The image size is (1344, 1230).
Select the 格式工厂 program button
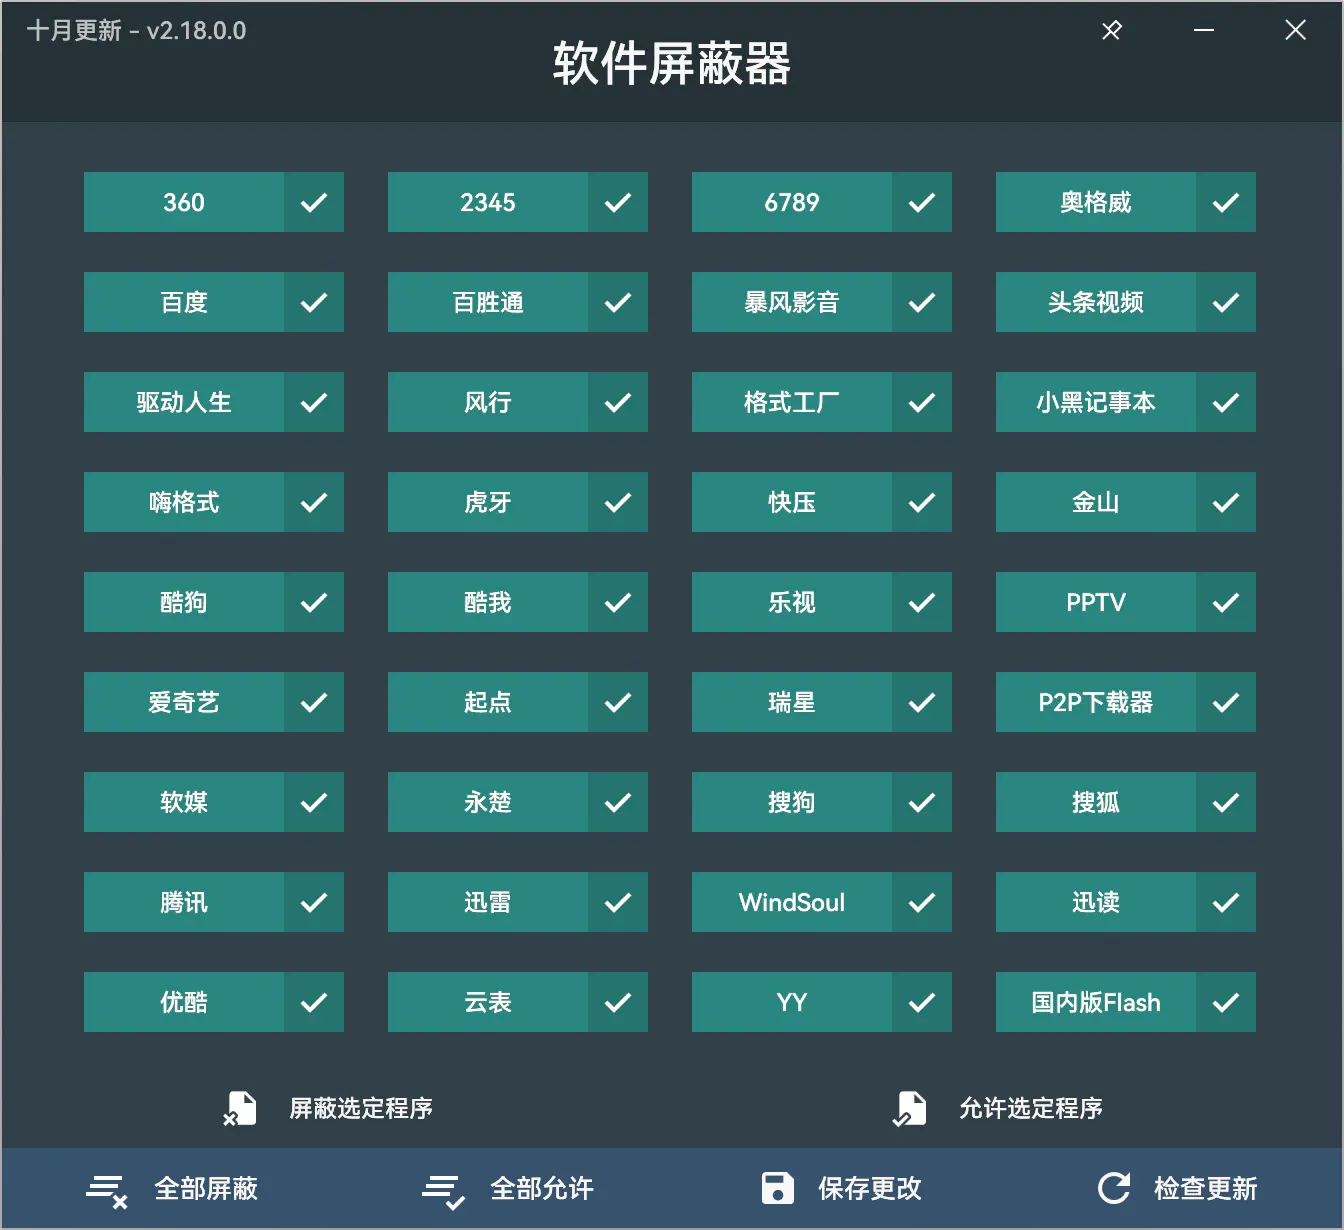tap(792, 402)
